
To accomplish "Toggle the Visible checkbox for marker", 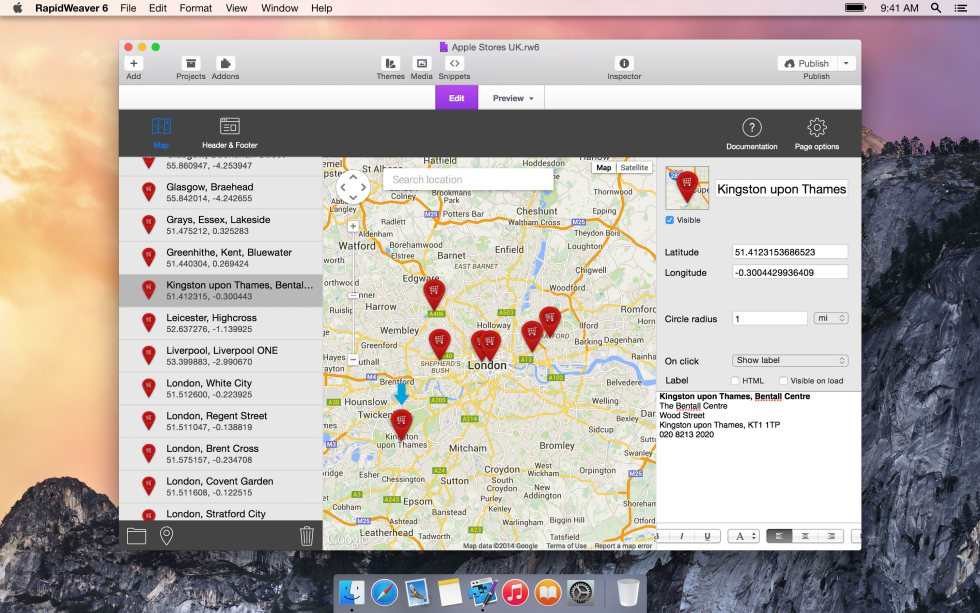I will point(669,220).
